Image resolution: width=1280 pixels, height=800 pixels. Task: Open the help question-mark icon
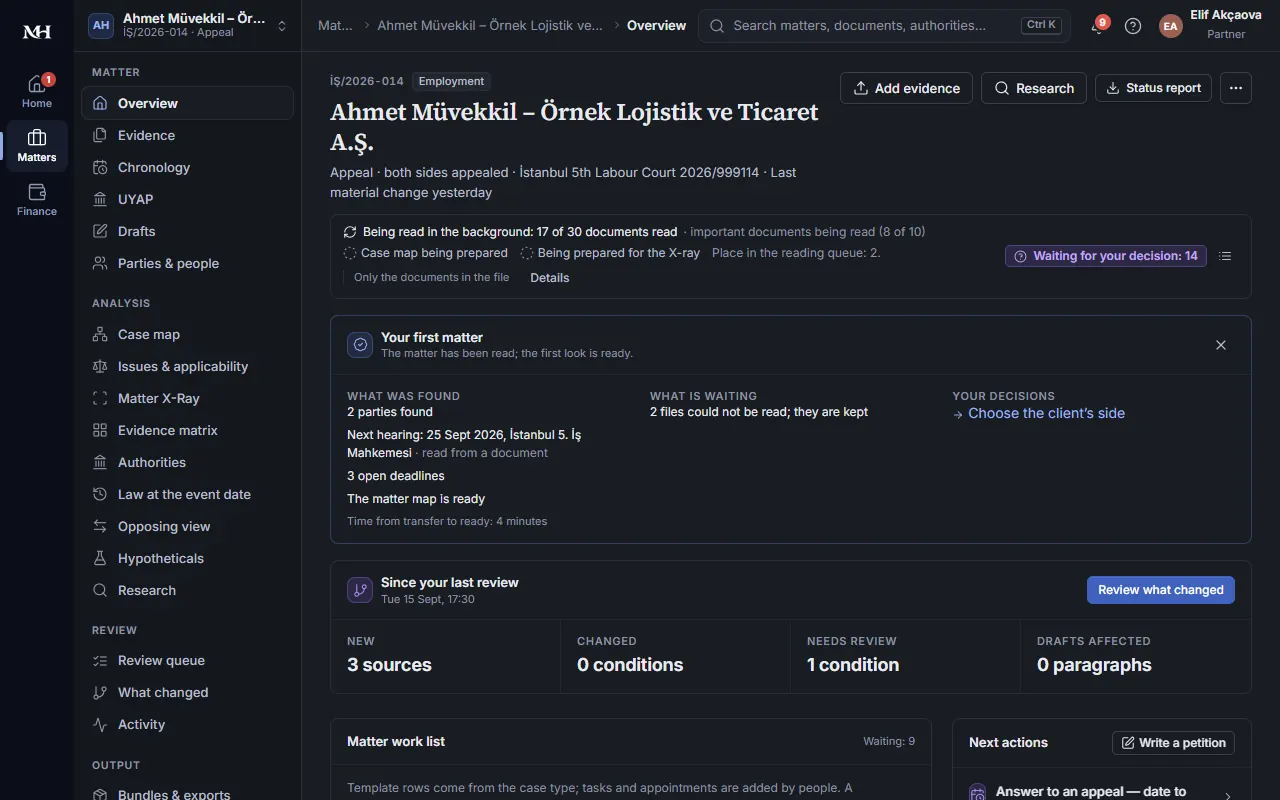[1133, 26]
